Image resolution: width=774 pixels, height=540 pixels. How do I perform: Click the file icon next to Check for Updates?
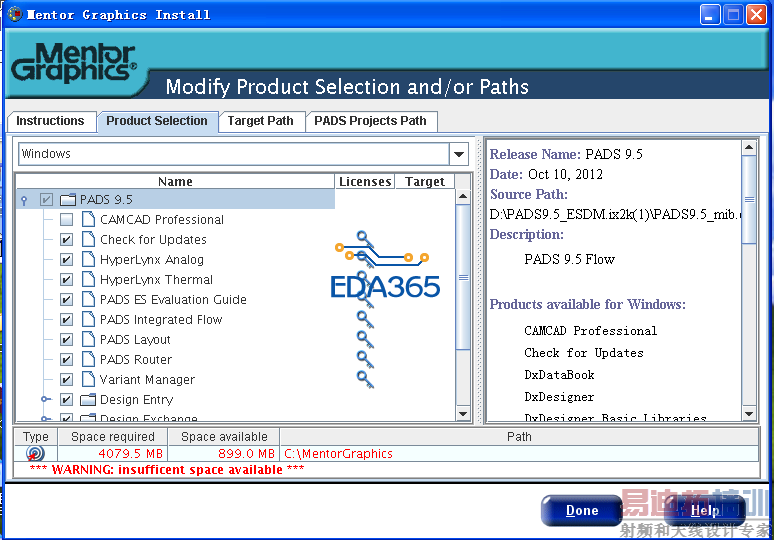[88, 239]
